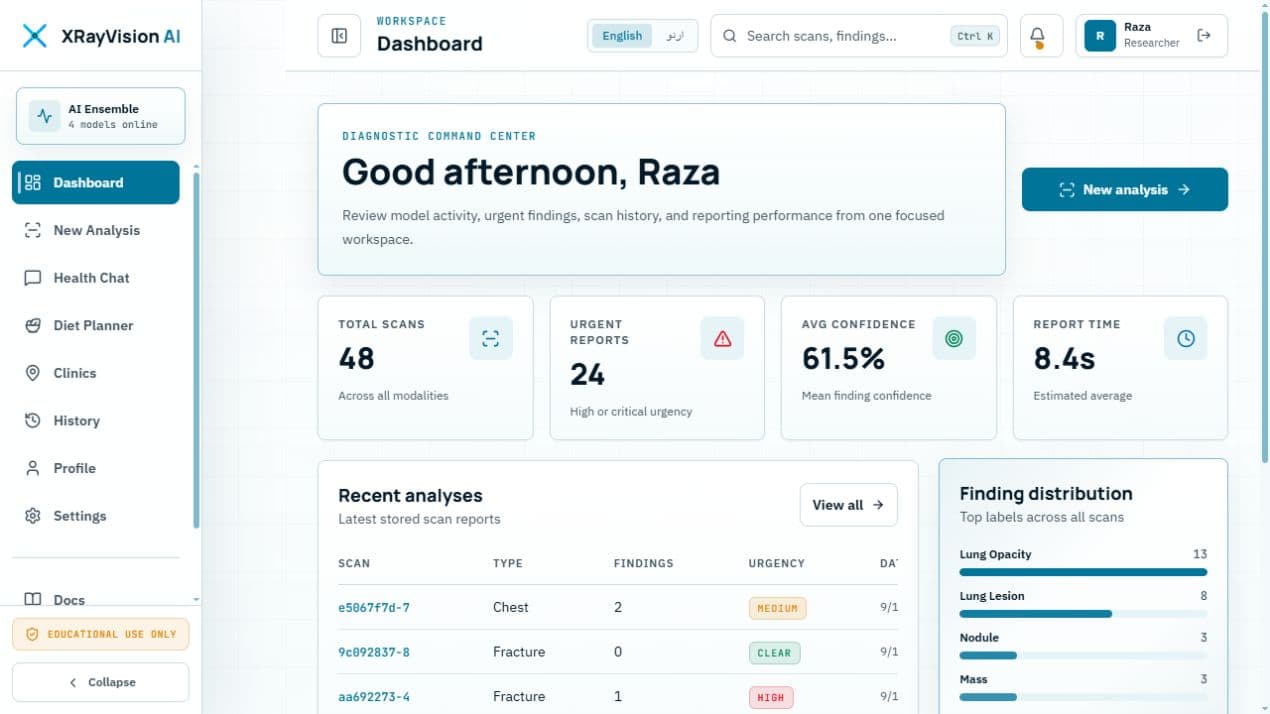Switch language to Urdu

[x=675, y=36]
